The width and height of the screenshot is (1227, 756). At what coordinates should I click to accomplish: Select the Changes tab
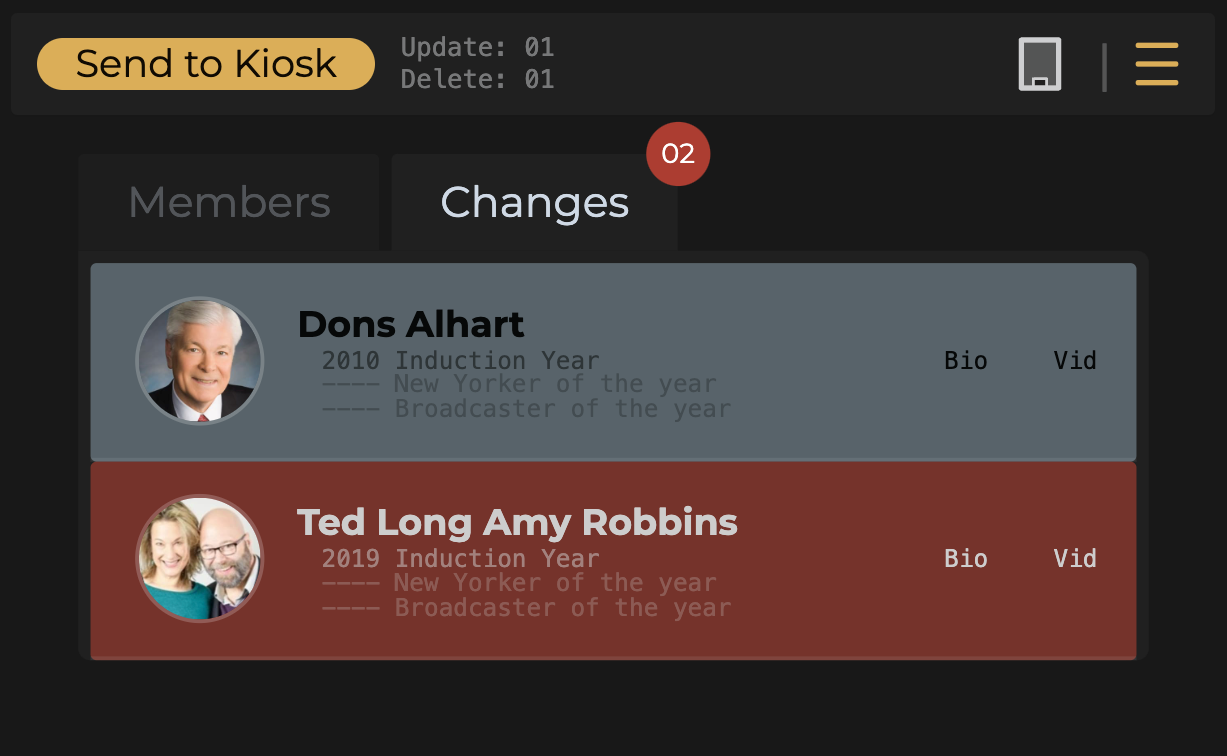point(534,203)
